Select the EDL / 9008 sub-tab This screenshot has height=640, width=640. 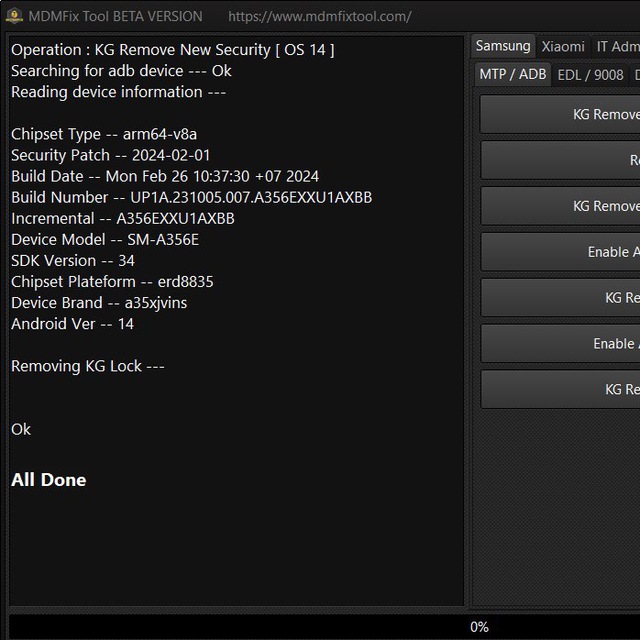[590, 75]
